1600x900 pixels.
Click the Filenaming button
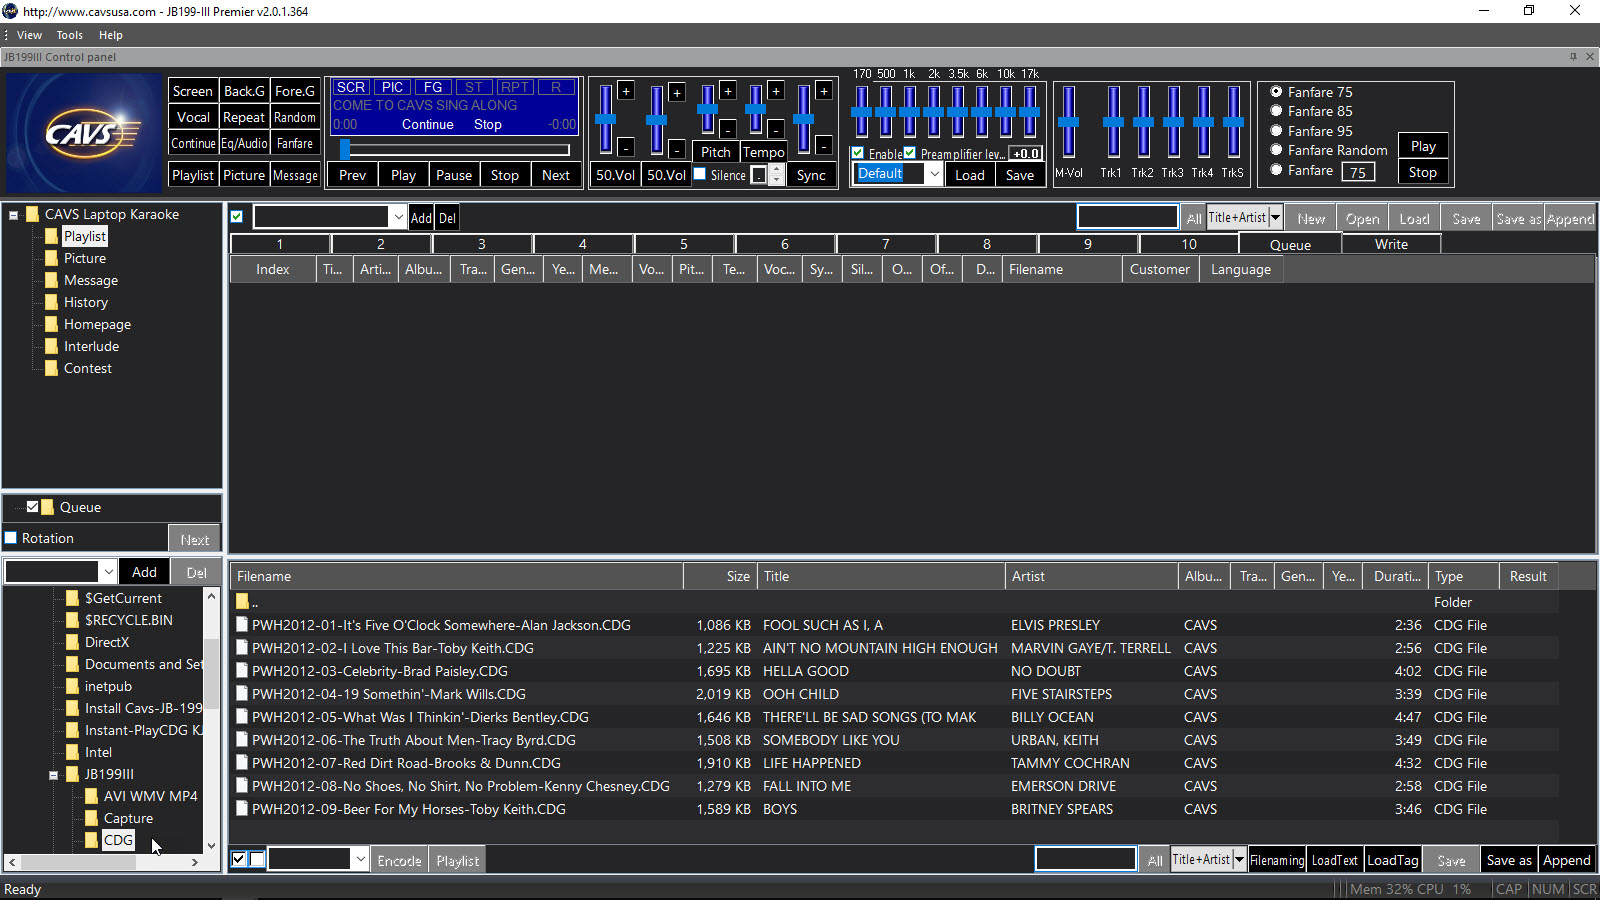click(x=1277, y=860)
